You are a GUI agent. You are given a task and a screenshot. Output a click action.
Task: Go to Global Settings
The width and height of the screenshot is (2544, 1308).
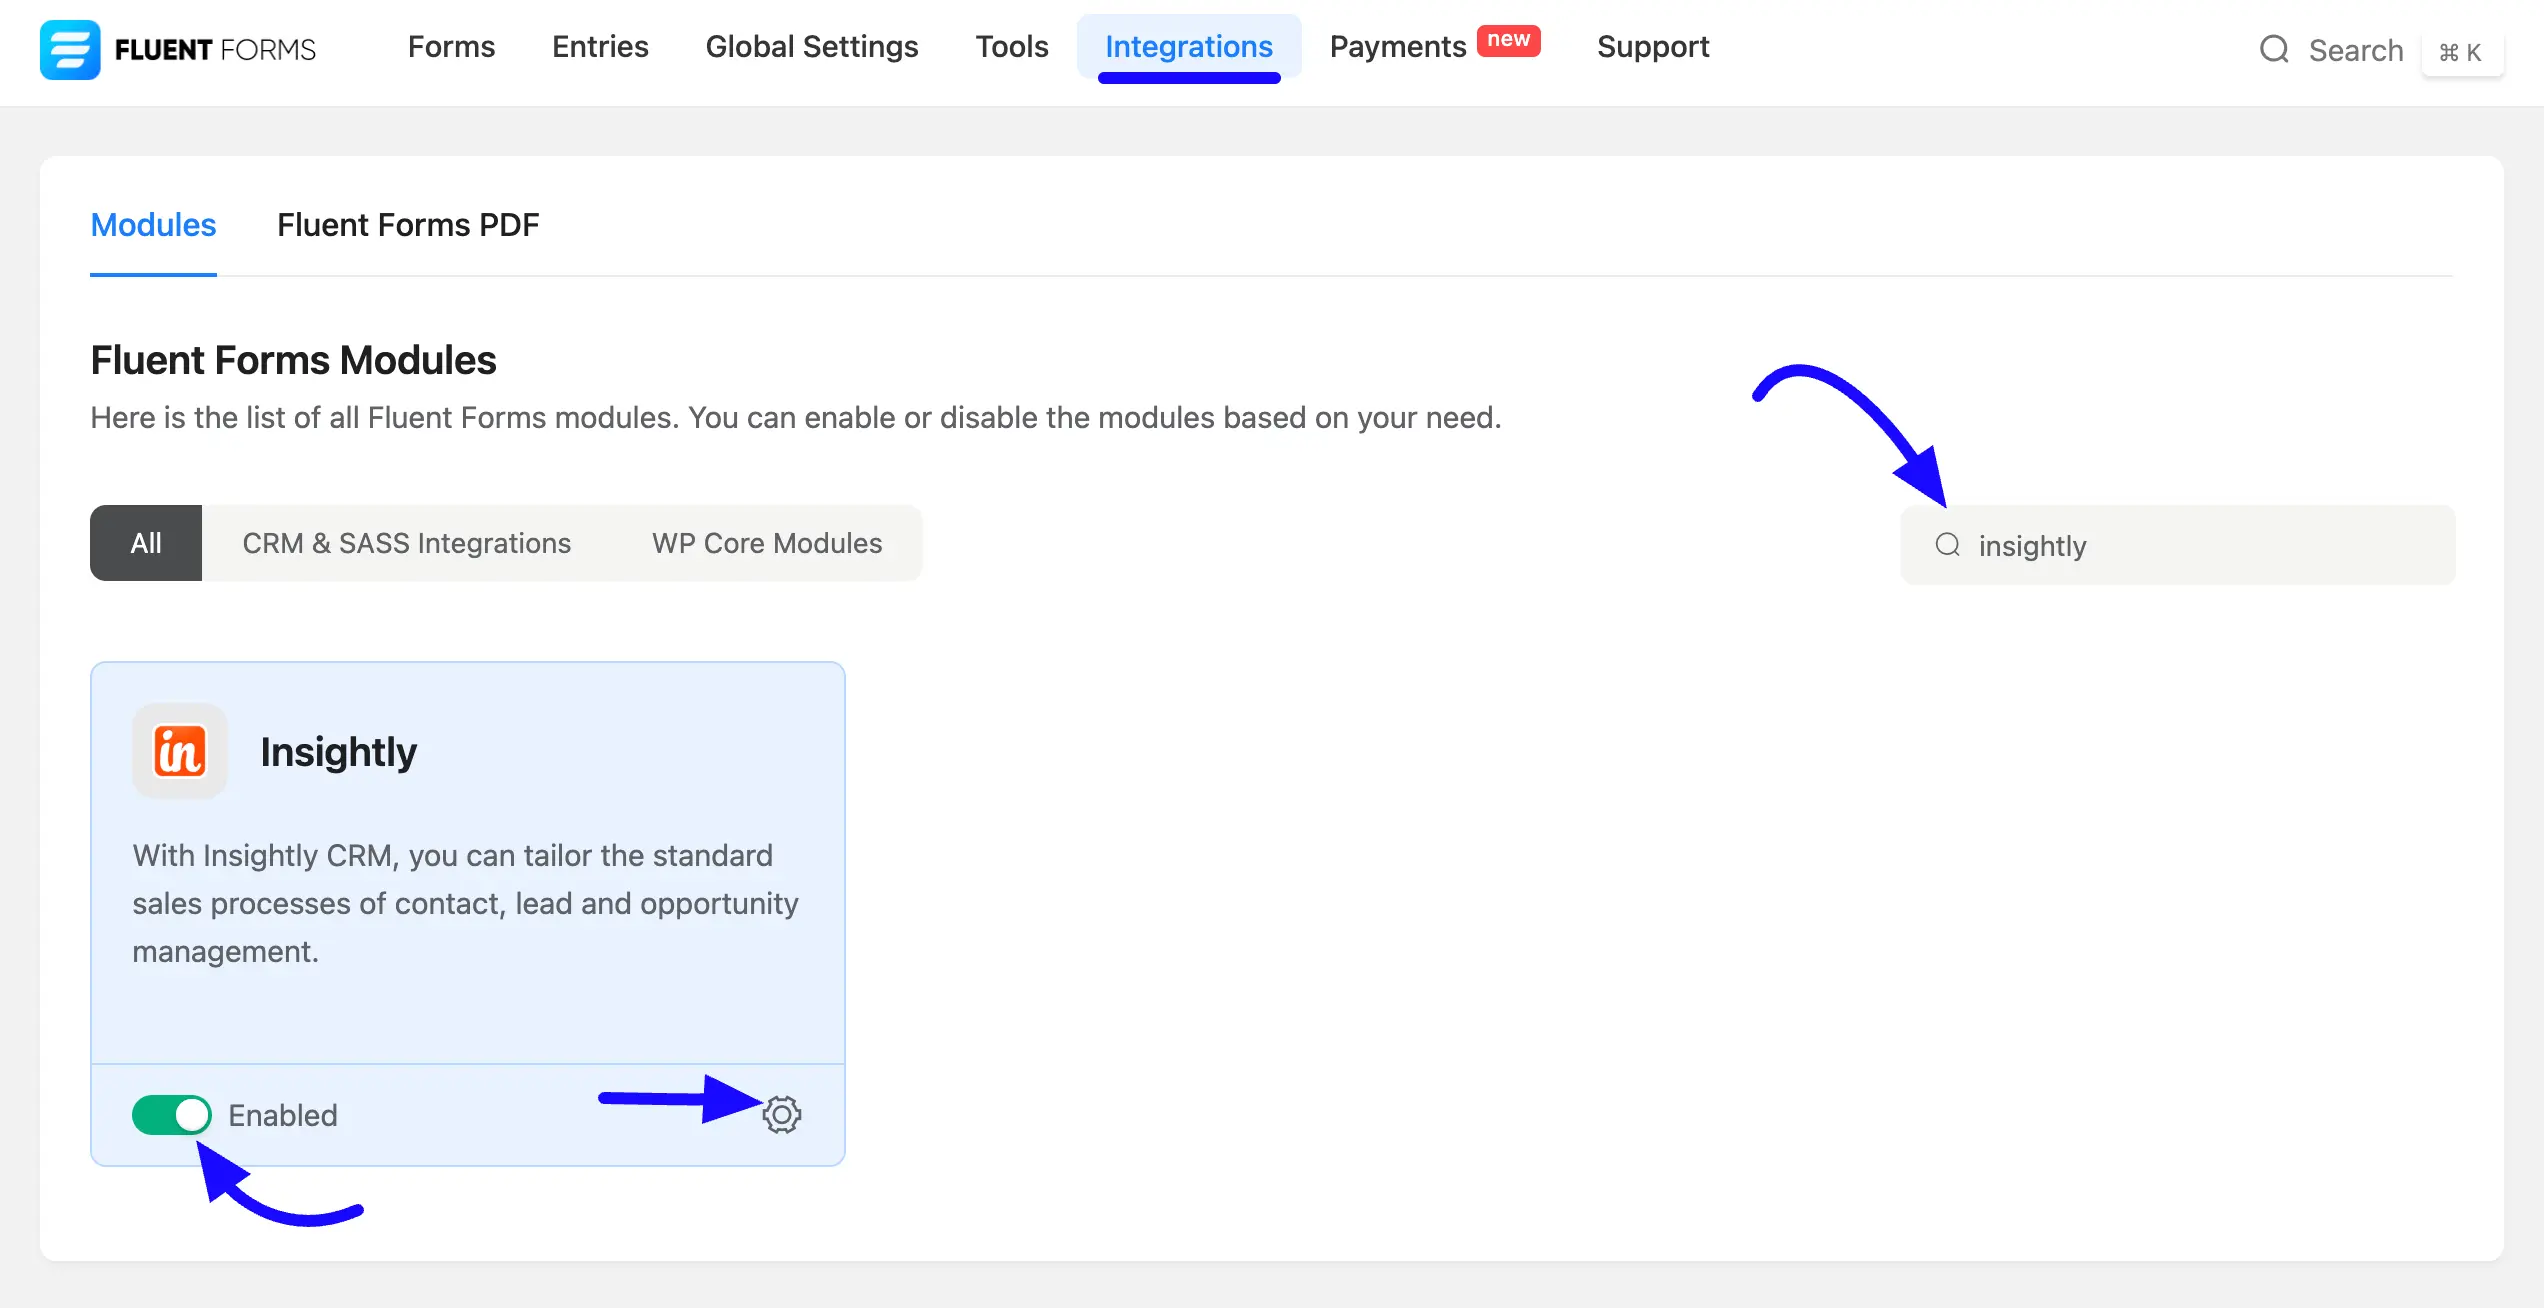click(812, 47)
